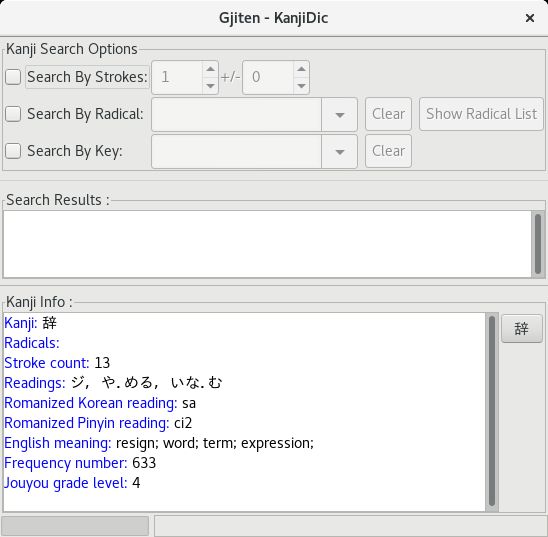Image resolution: width=548 pixels, height=537 pixels.
Task: Click 'Romanized Pinyin reading: ci2' line
Action: pos(98,423)
